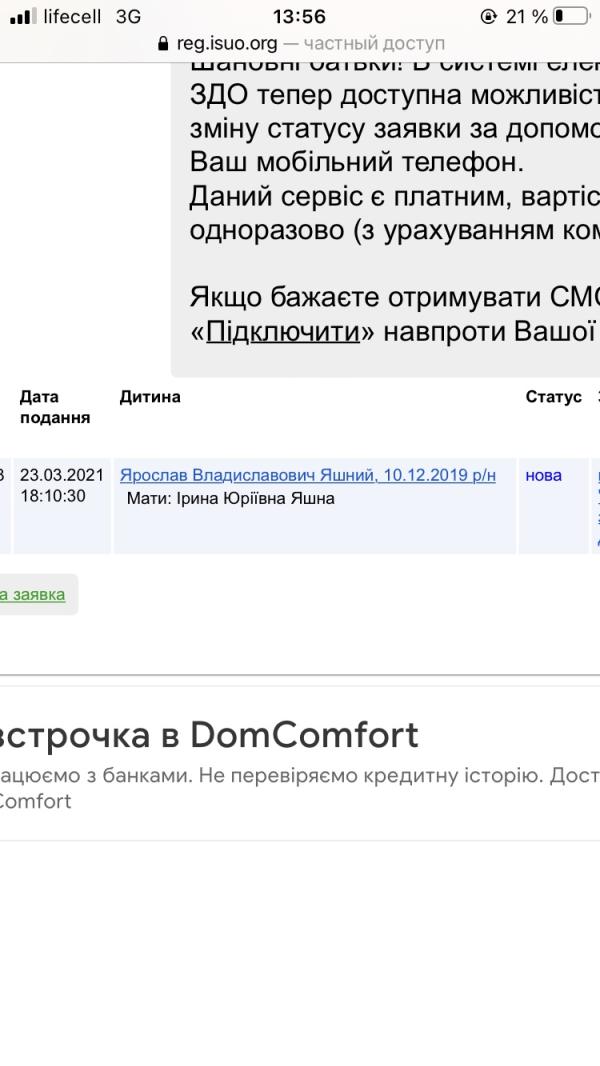The width and height of the screenshot is (600, 1066).
Task: Tap the reg.isuo.org address field
Action: click(x=300, y=44)
